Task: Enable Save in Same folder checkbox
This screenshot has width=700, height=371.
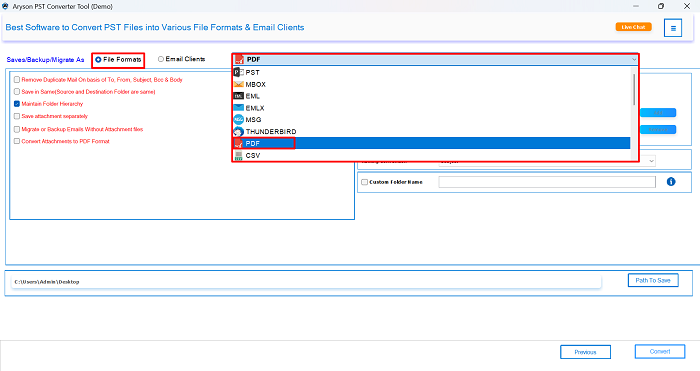Action: click(x=17, y=92)
